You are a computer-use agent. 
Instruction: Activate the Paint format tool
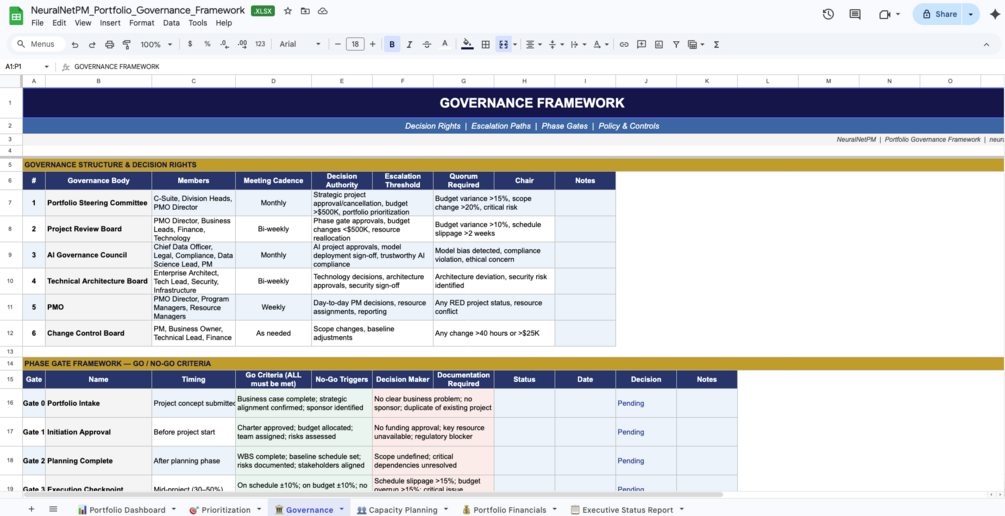[126, 45]
